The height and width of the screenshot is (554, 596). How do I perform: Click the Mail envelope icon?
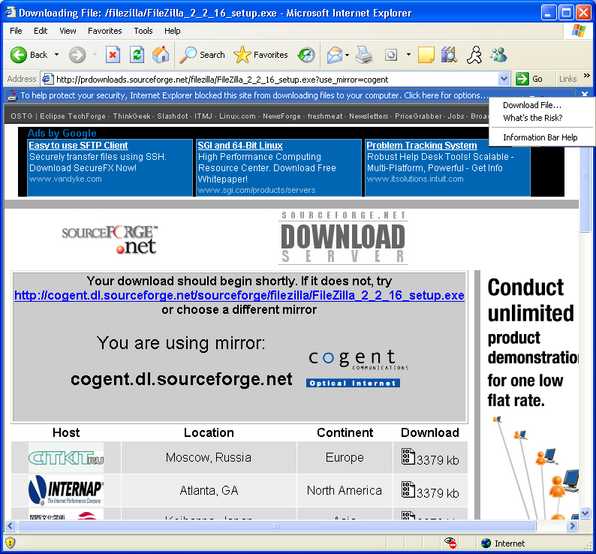334,55
